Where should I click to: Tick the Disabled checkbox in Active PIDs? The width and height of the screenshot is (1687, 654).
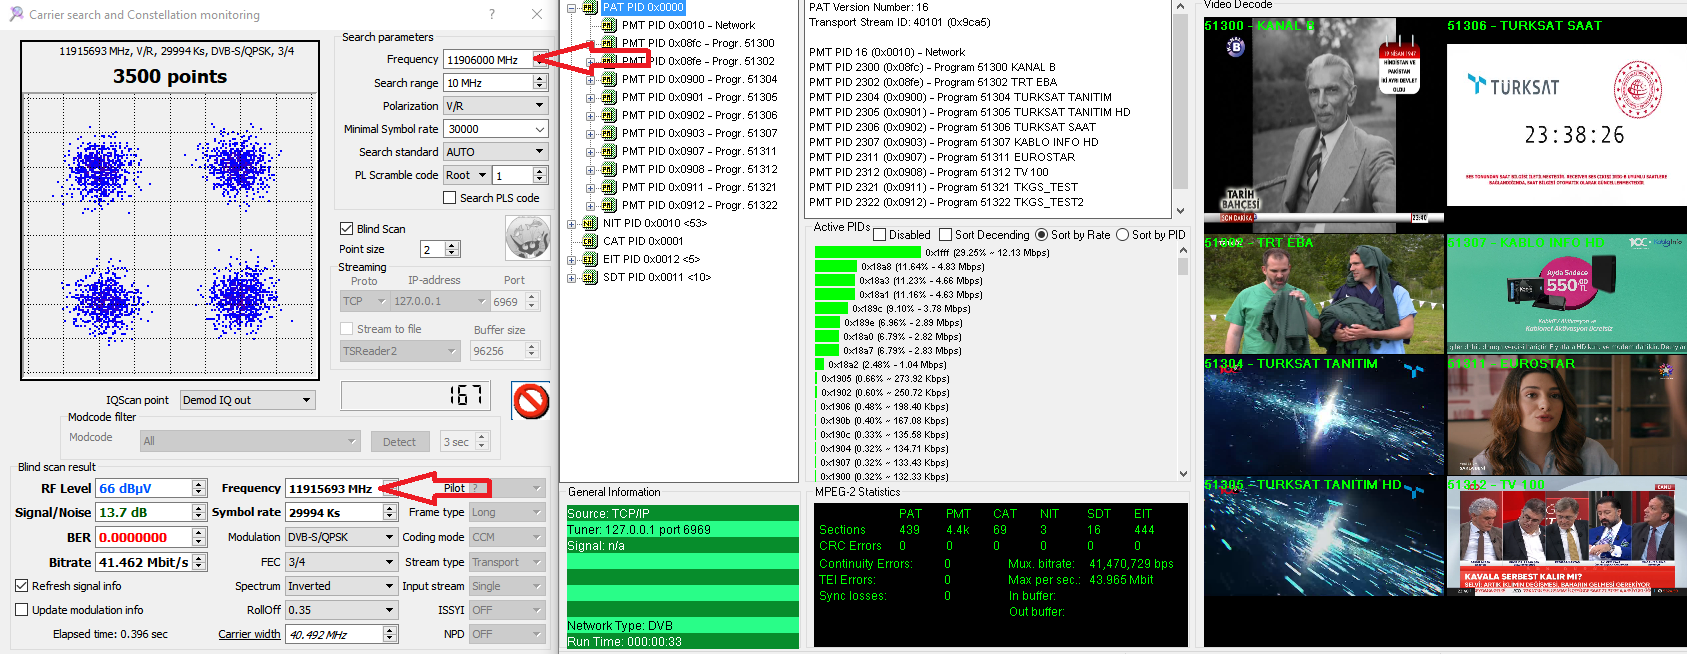(x=880, y=235)
